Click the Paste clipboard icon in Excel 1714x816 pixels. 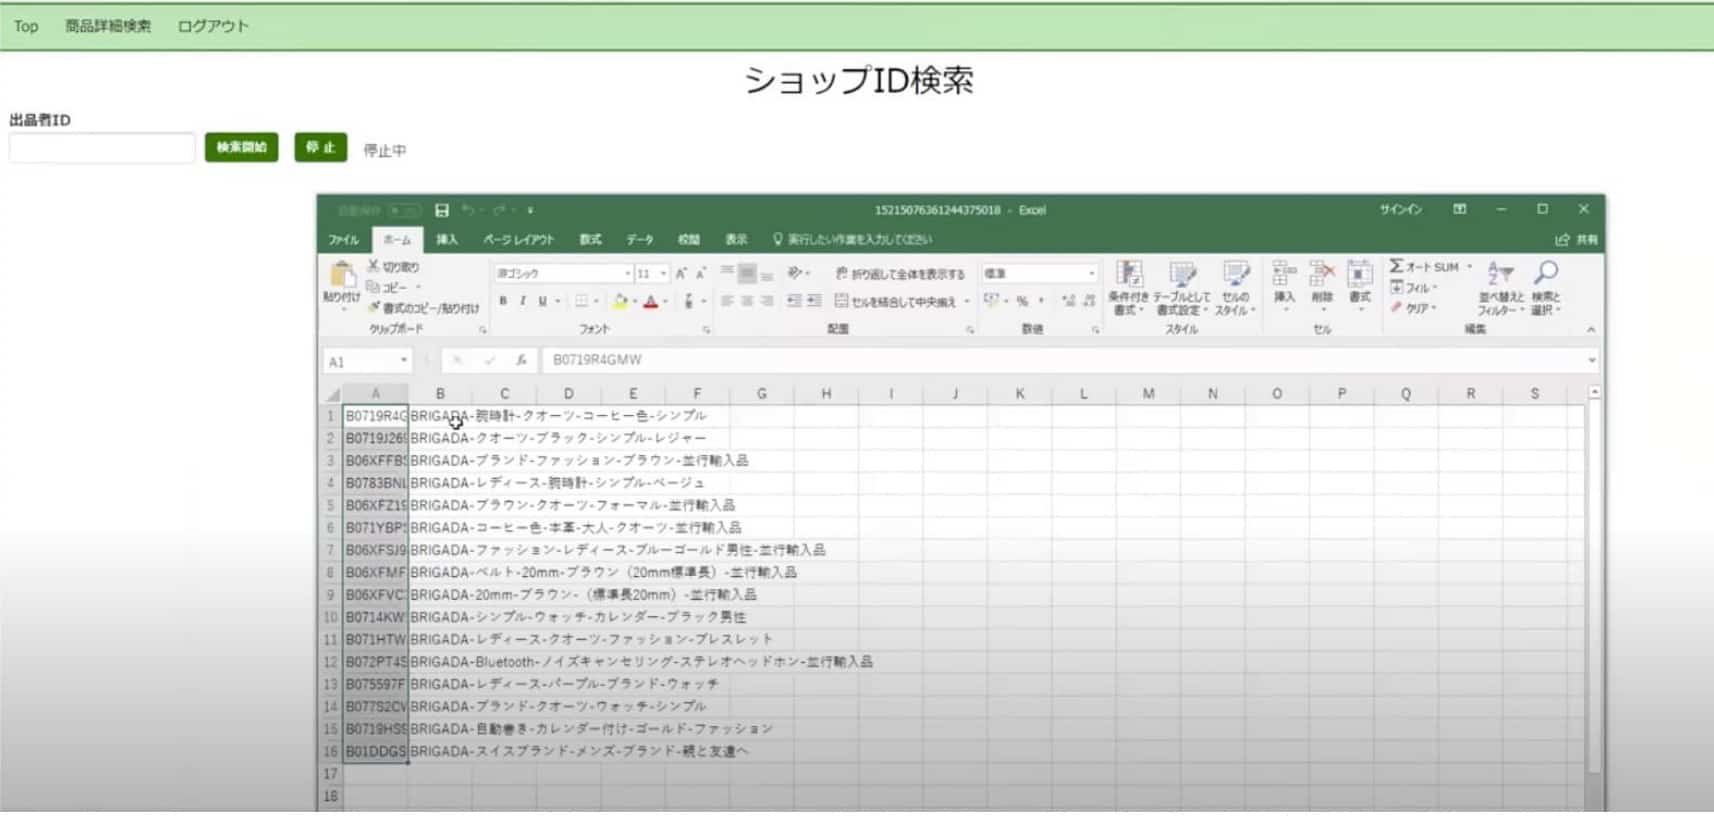341,275
